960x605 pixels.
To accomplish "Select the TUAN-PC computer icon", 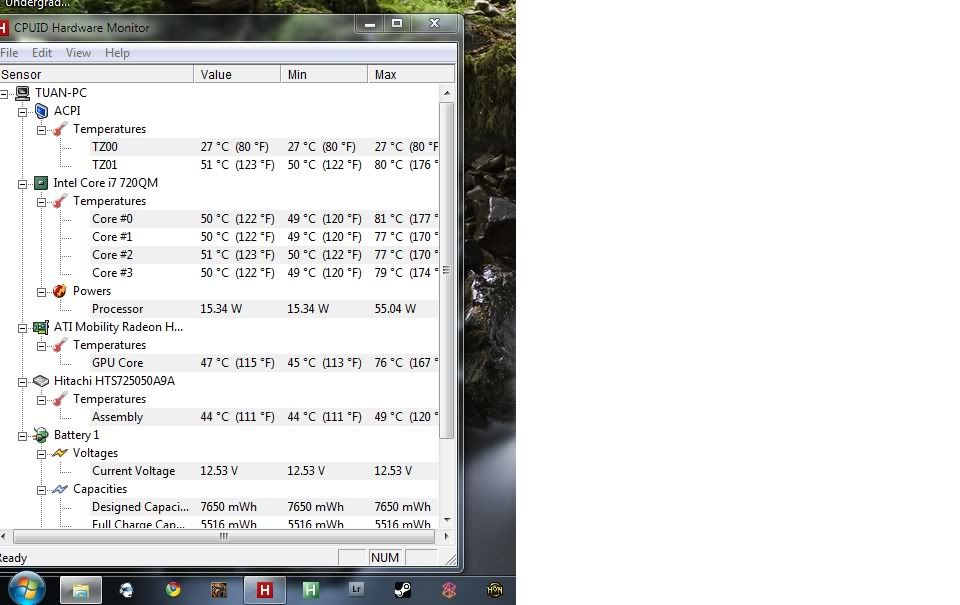I will coord(23,93).
